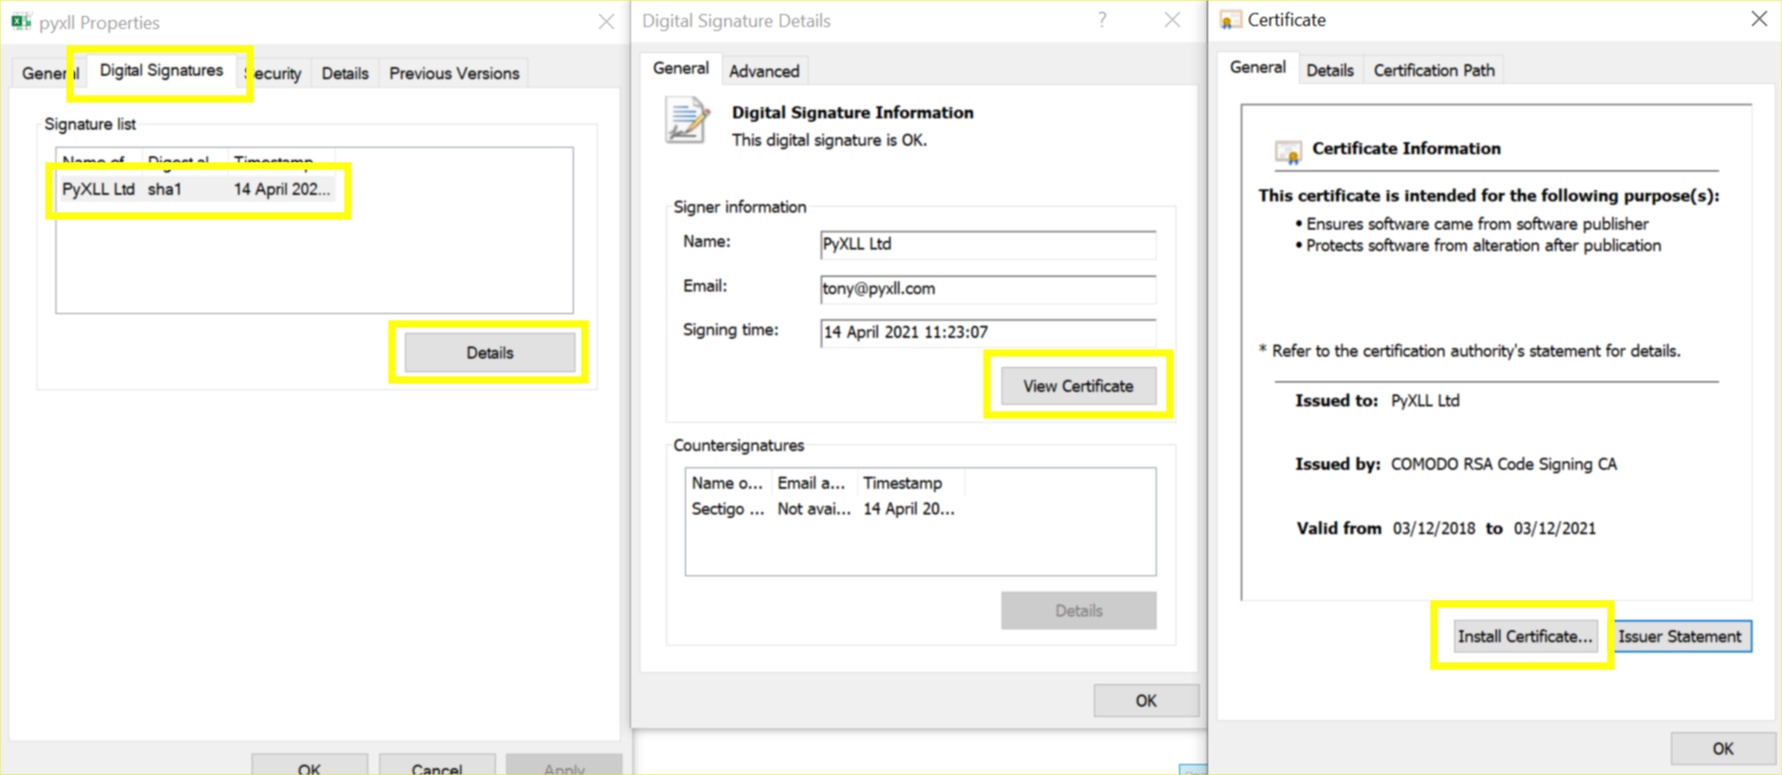Screen dimensions: 1782x775
Task: Click 'This digital signature is OK.' text
Action: [829, 140]
